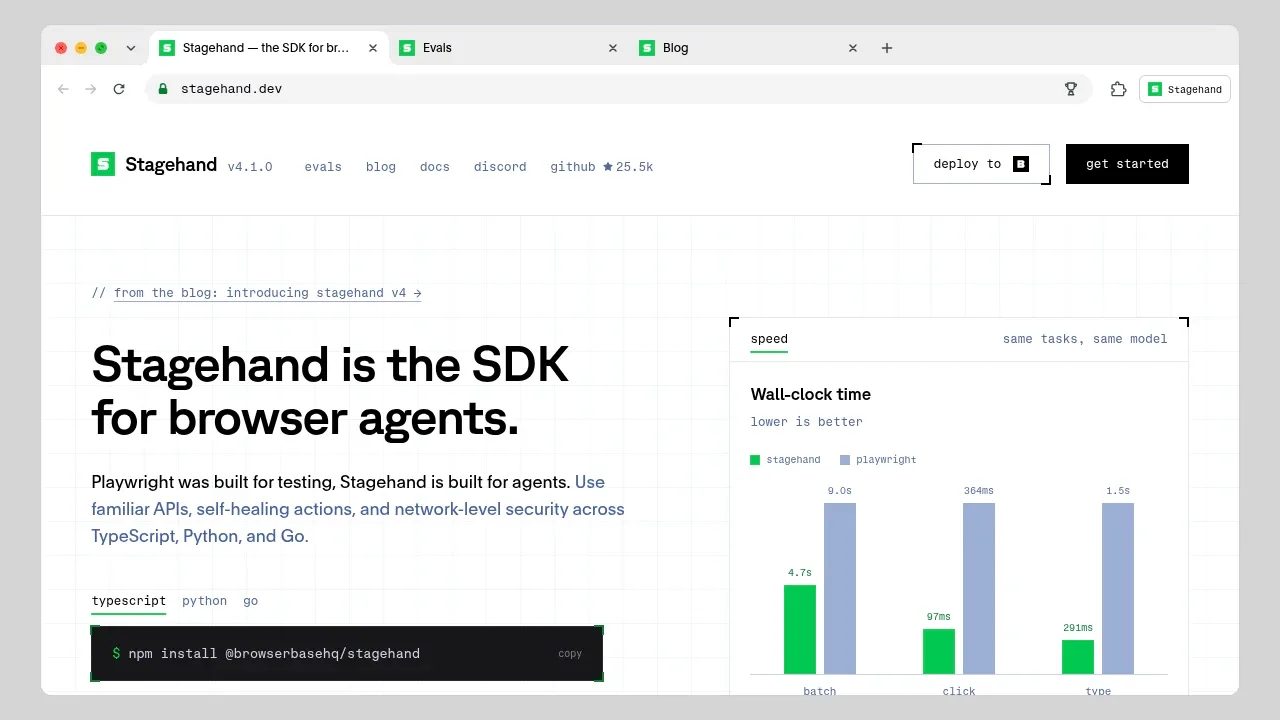The width and height of the screenshot is (1280, 720).
Task: Click the browser back arrow
Action: point(63,89)
